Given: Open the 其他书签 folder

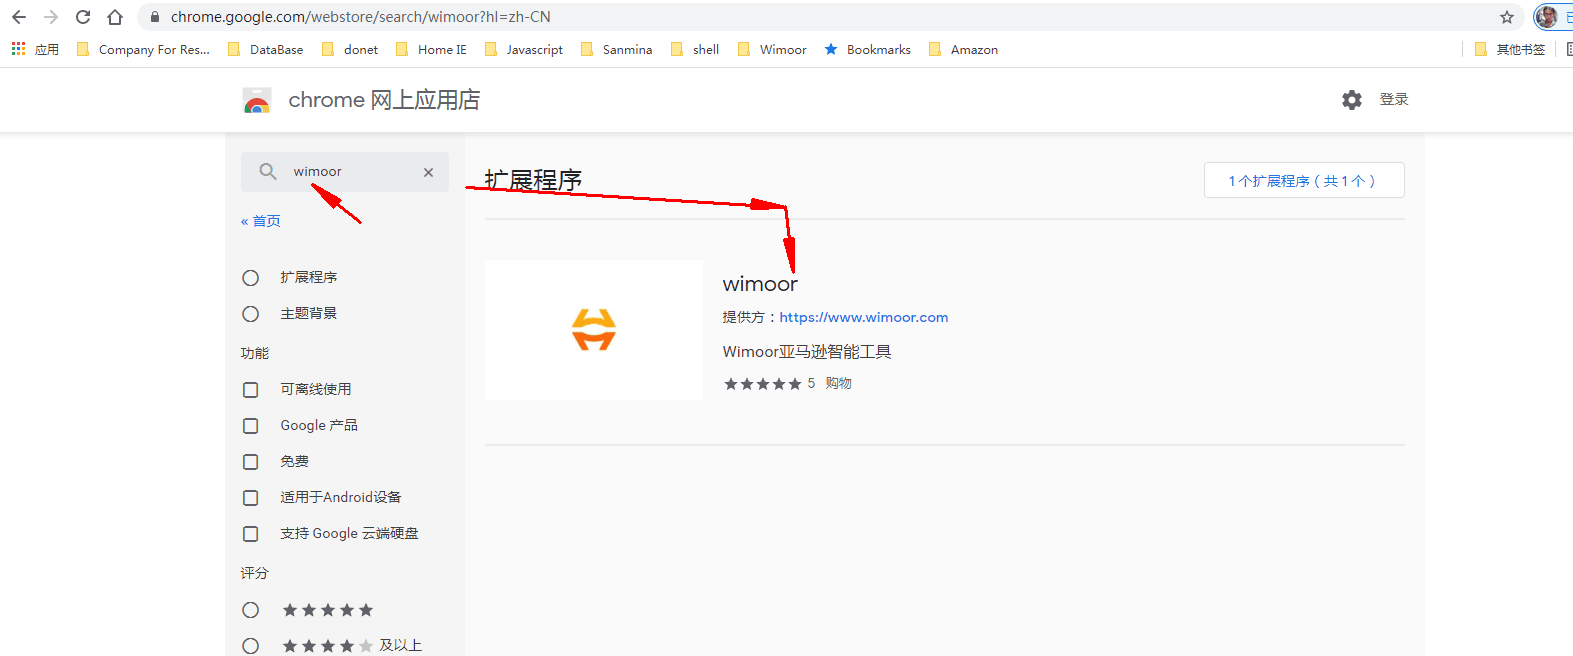Looking at the screenshot, I should (1510, 49).
